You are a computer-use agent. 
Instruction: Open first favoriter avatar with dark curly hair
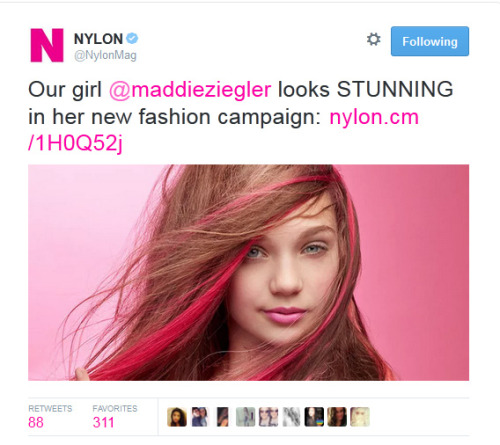pyautogui.click(x=177, y=417)
